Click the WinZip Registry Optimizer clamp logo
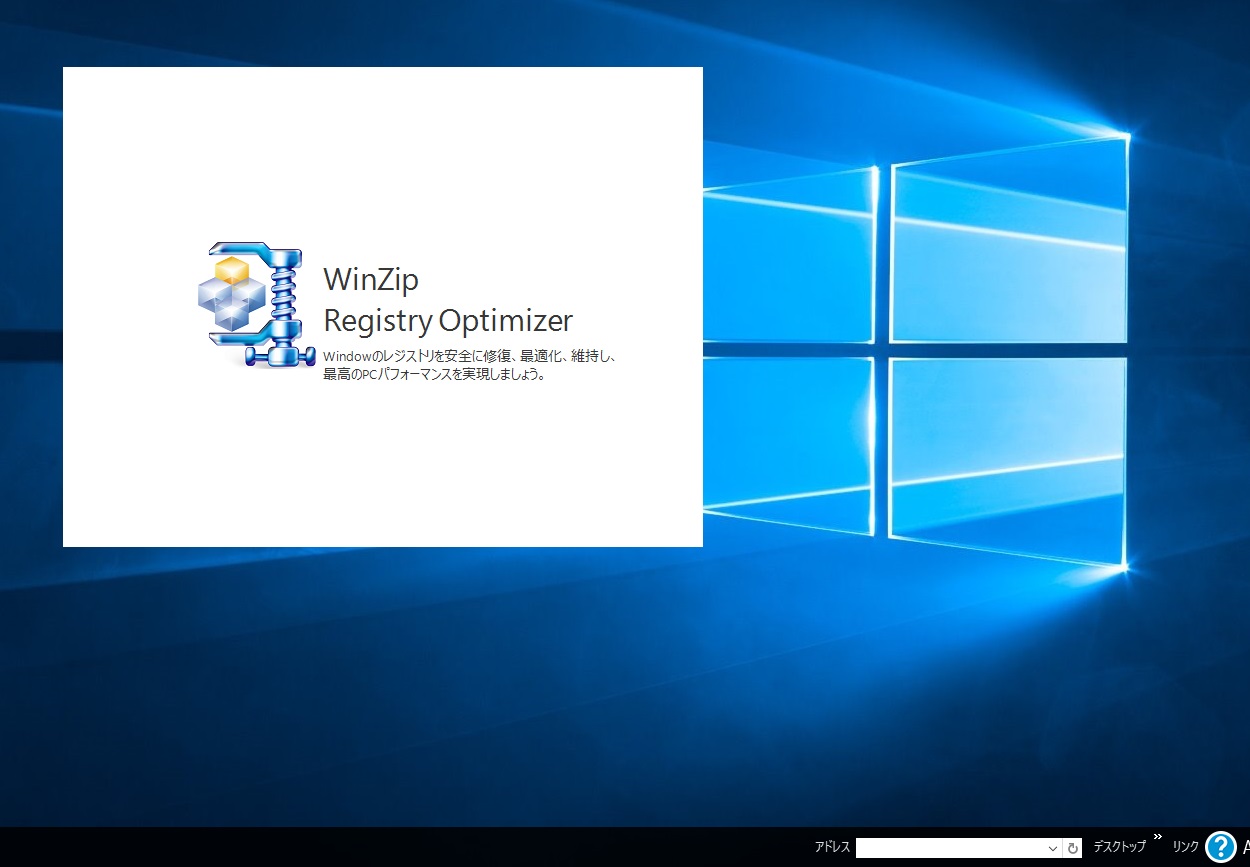The image size is (1250, 867). (x=257, y=304)
